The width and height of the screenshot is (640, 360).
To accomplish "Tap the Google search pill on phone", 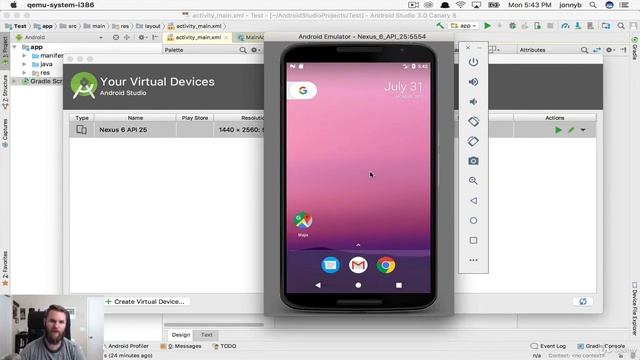I will point(302,91).
